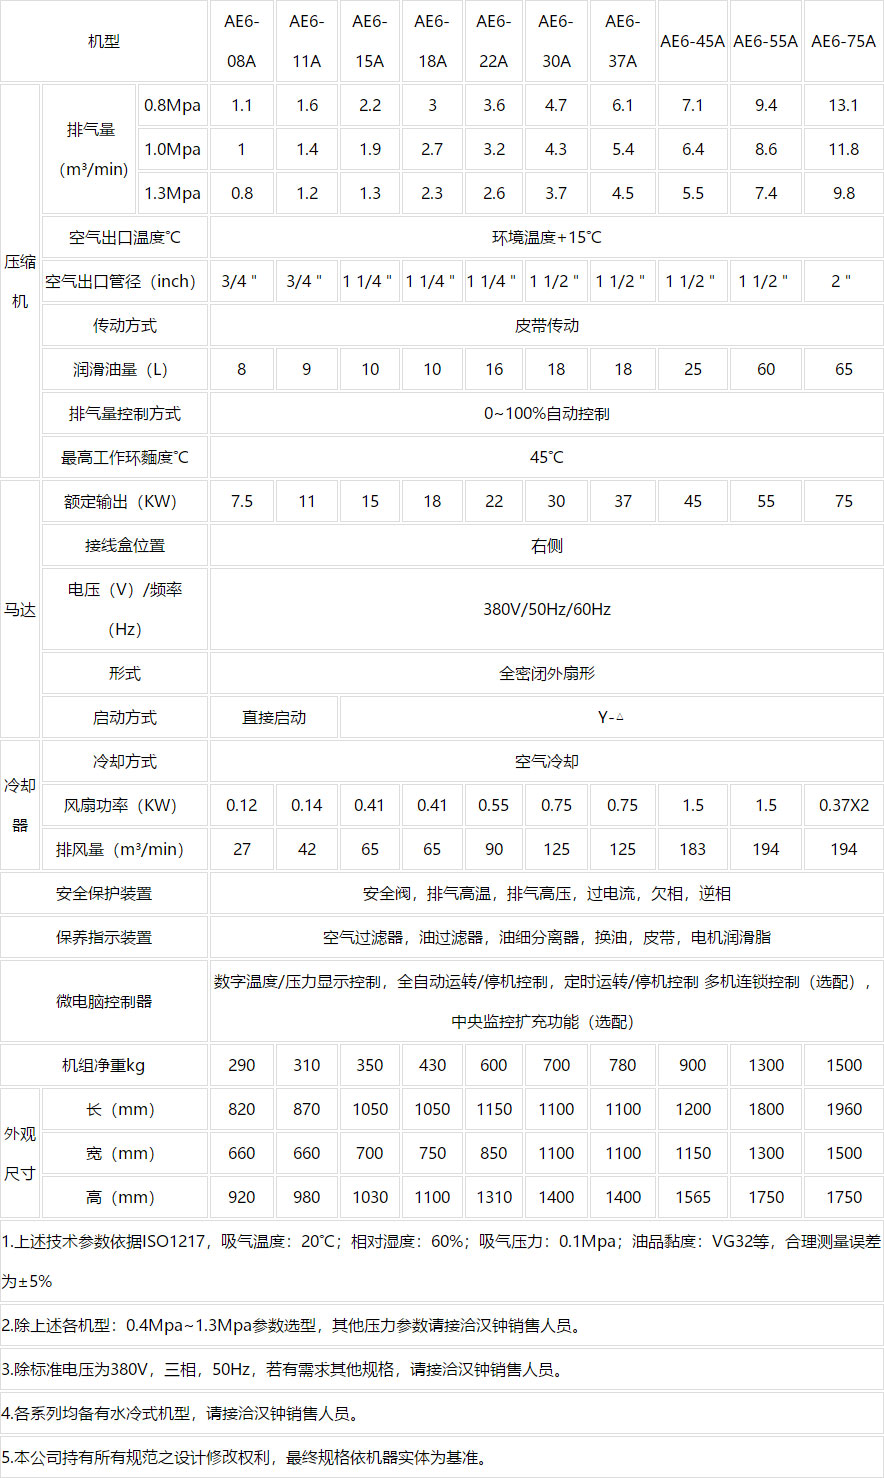Click the 直接启动 starting mode cell
The height and width of the screenshot is (1478, 884).
pyautogui.click(x=274, y=716)
